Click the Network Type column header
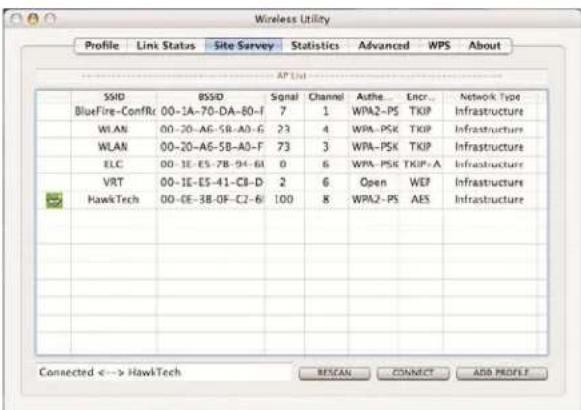The width and height of the screenshot is (581, 410). [490, 97]
